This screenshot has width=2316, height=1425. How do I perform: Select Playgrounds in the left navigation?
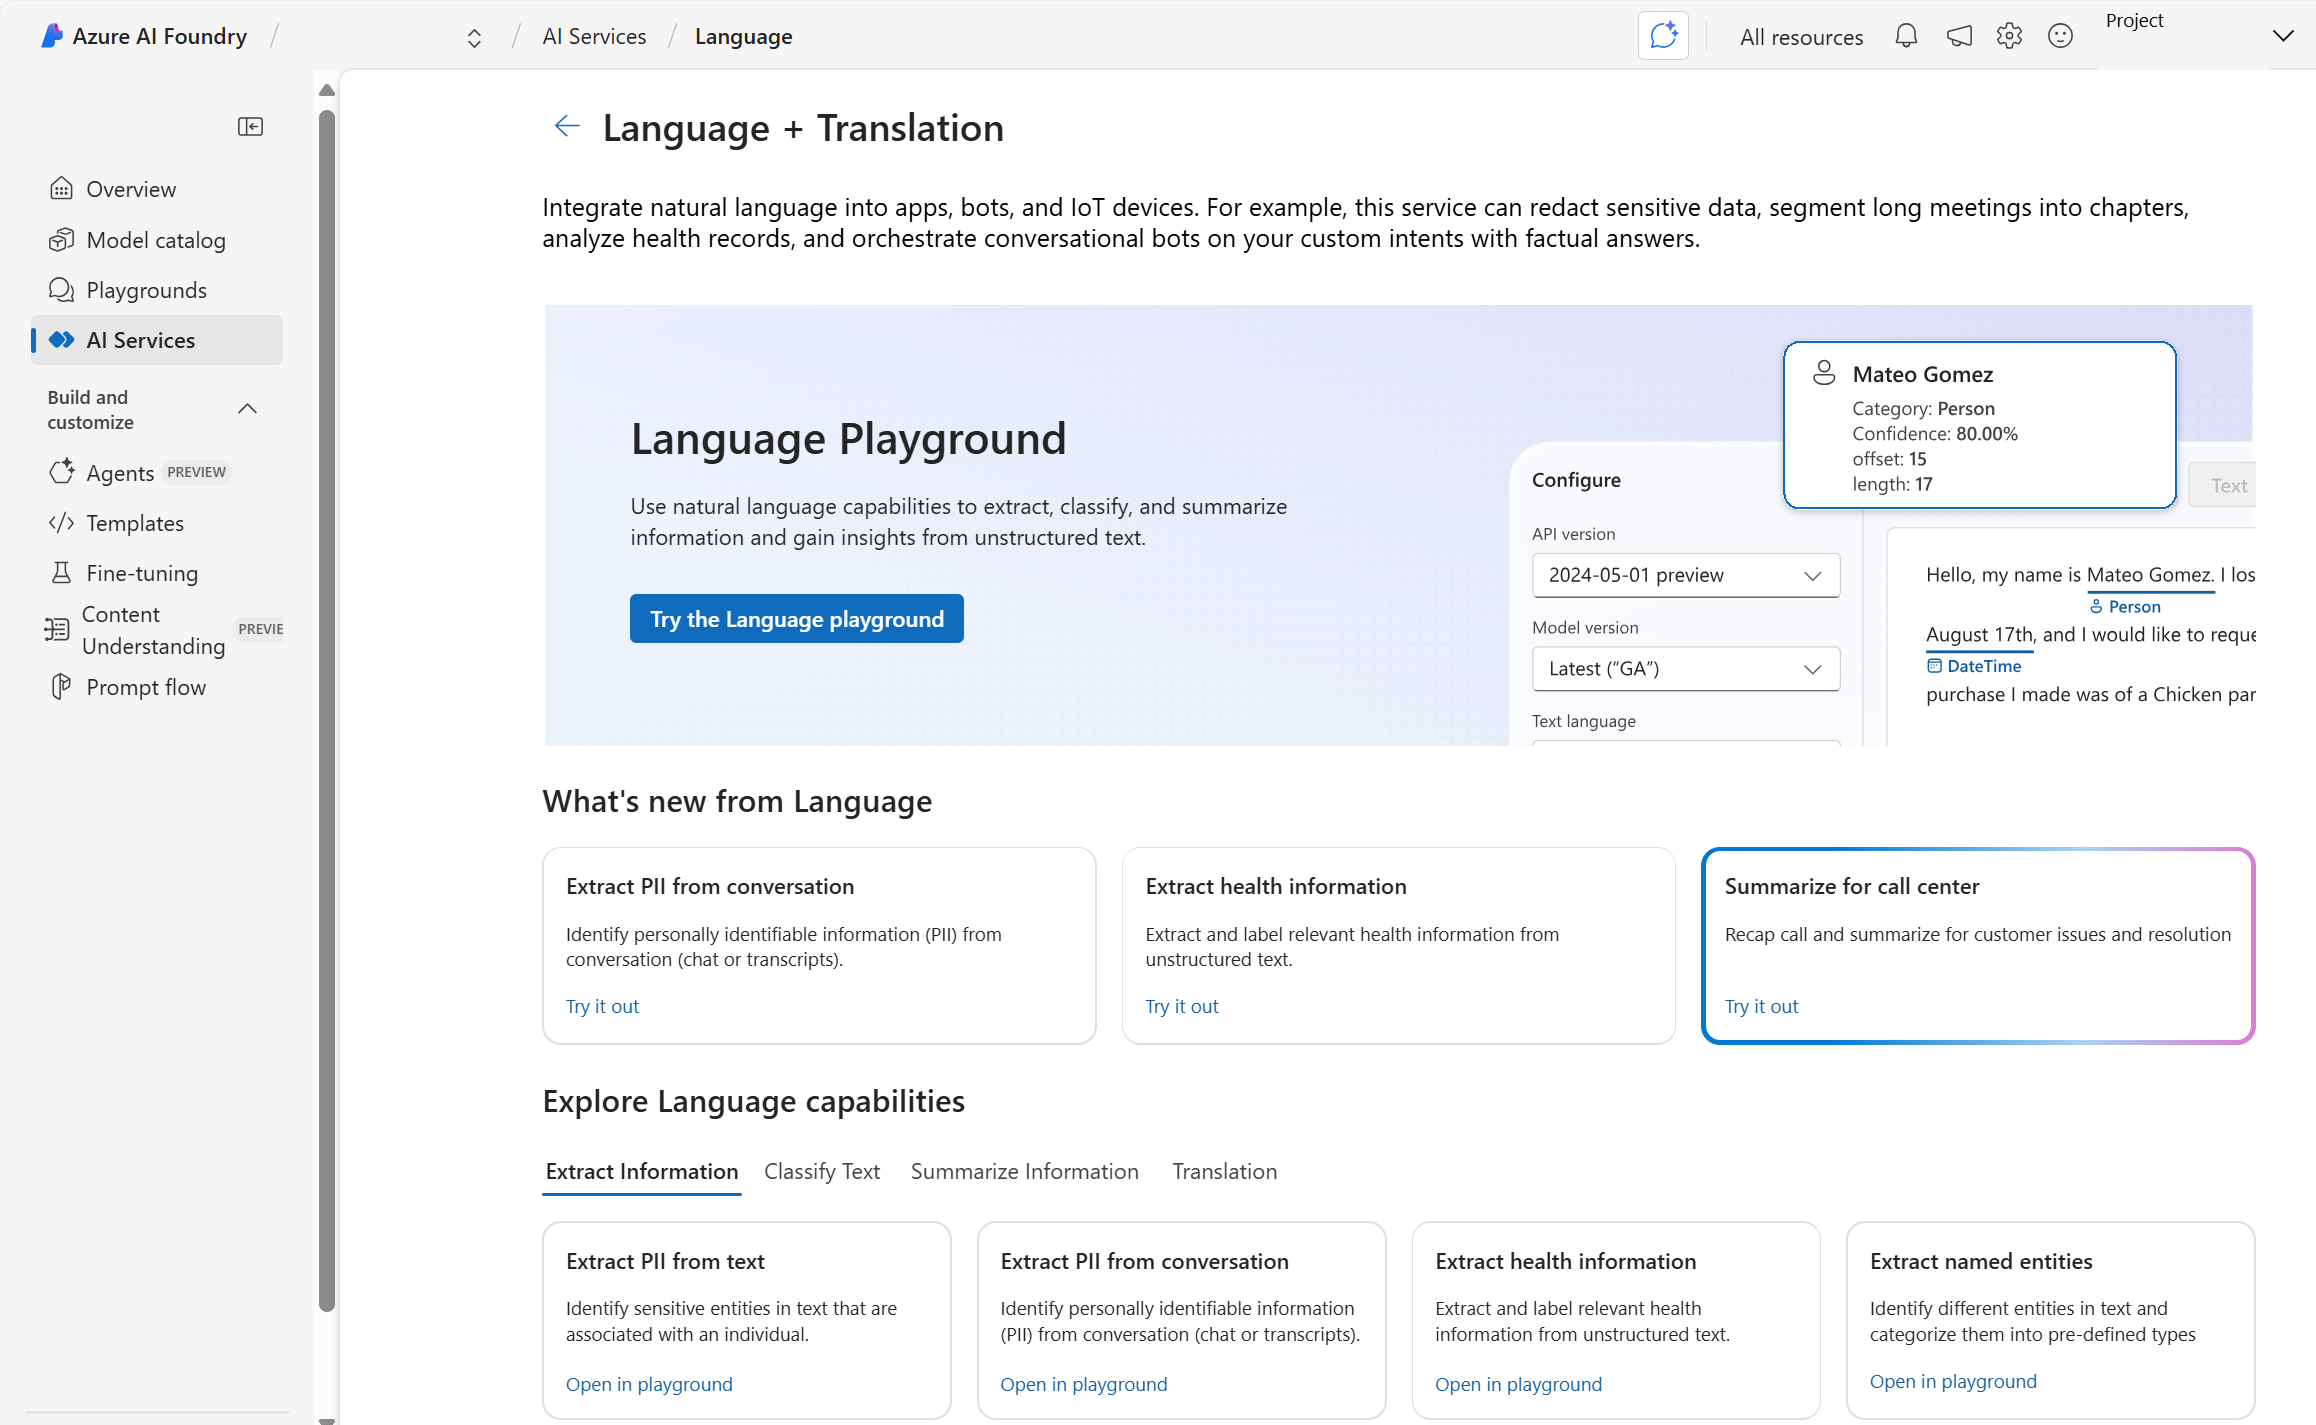146,290
